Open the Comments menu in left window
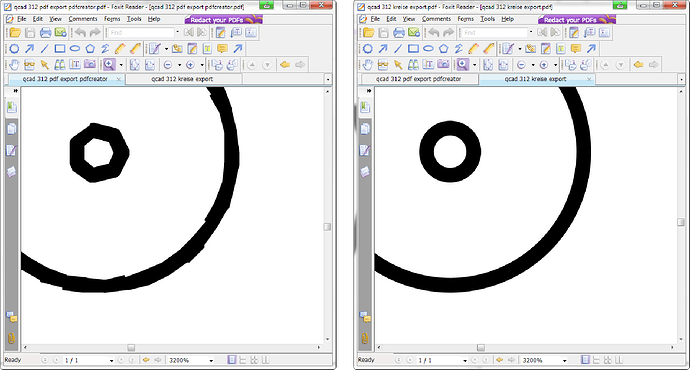The width and height of the screenshot is (690, 370). (x=83, y=19)
